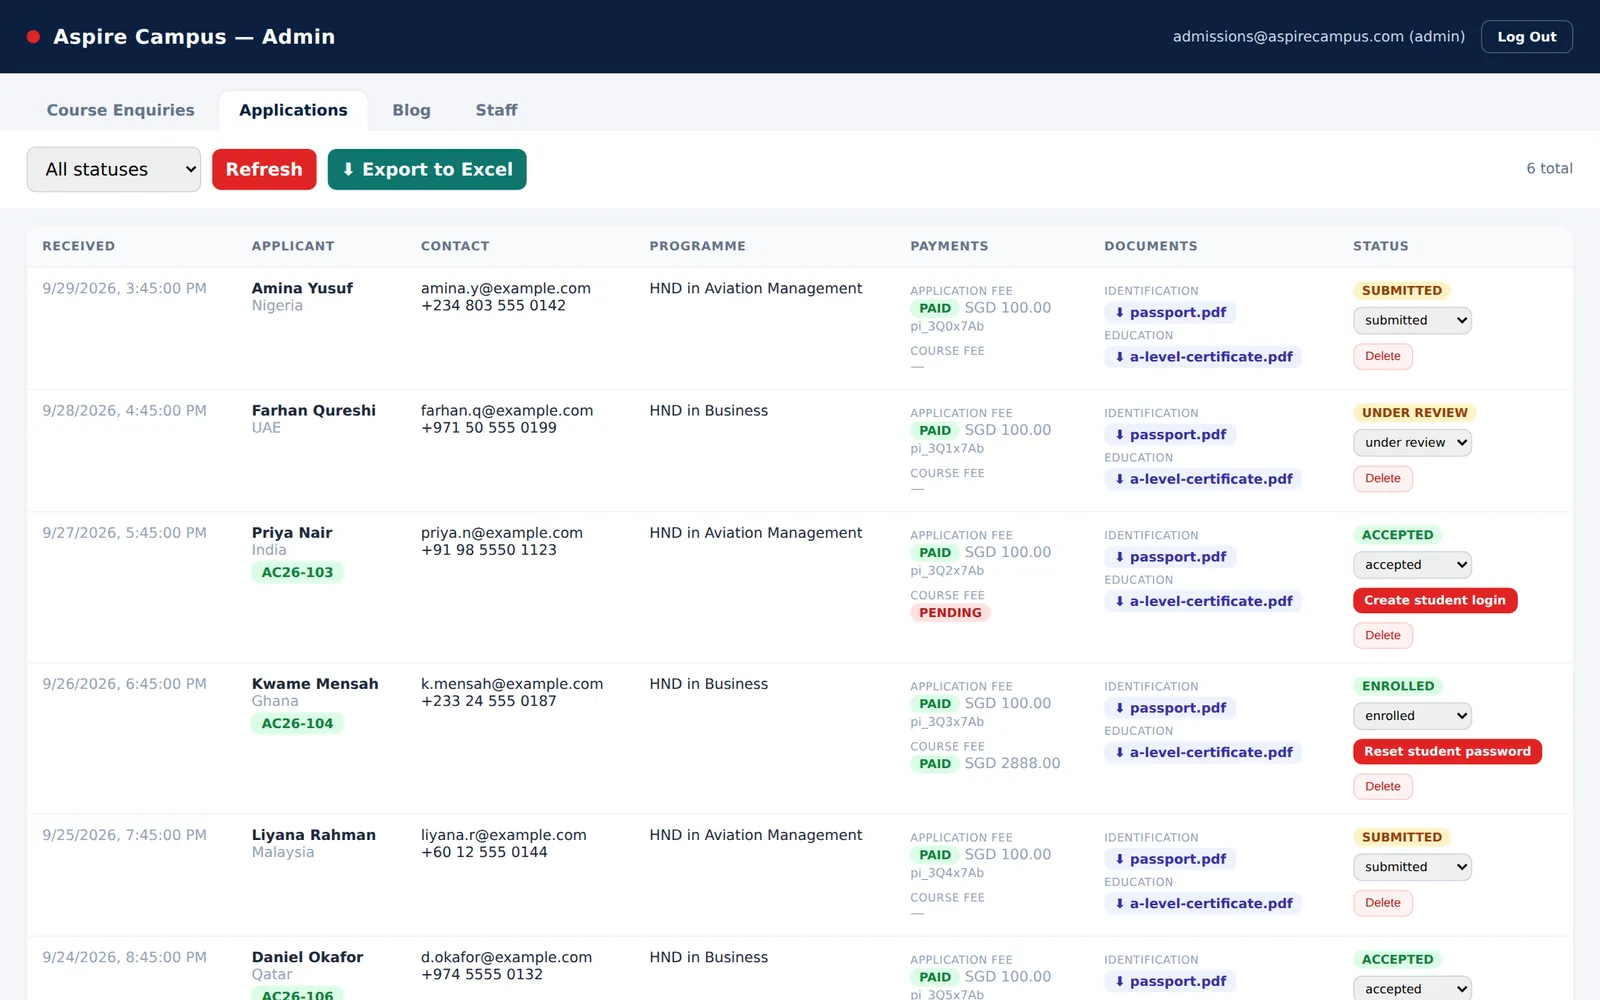The width and height of the screenshot is (1600, 1000).
Task: Click payment reference pi_3Q3x7Ab
Action: [x=947, y=721]
